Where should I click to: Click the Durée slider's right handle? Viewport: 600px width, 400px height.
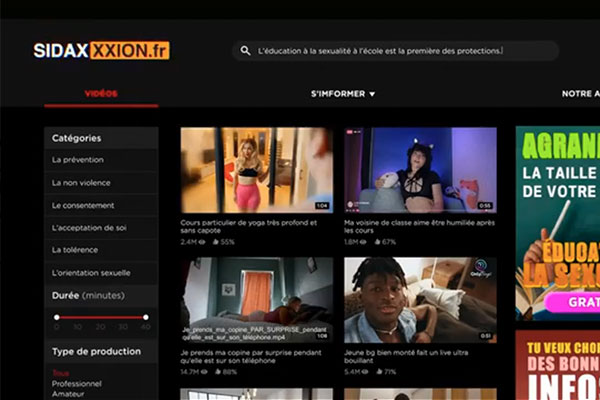pos(146,317)
